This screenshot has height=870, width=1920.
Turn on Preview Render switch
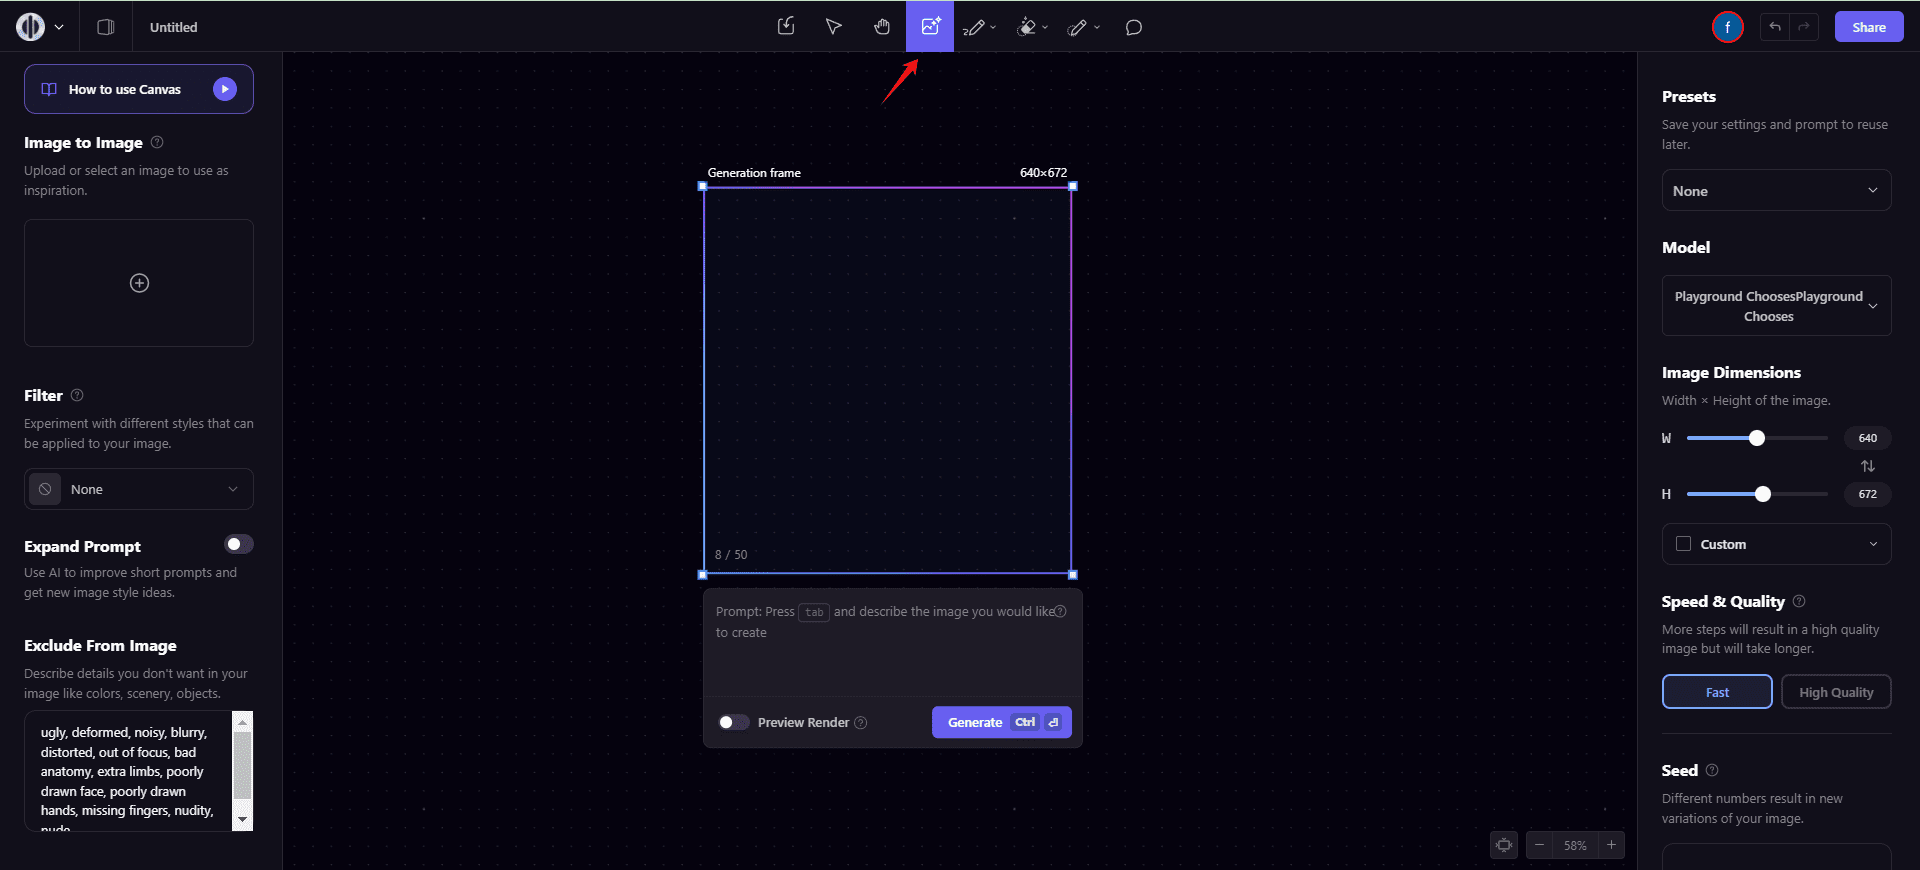click(x=734, y=722)
